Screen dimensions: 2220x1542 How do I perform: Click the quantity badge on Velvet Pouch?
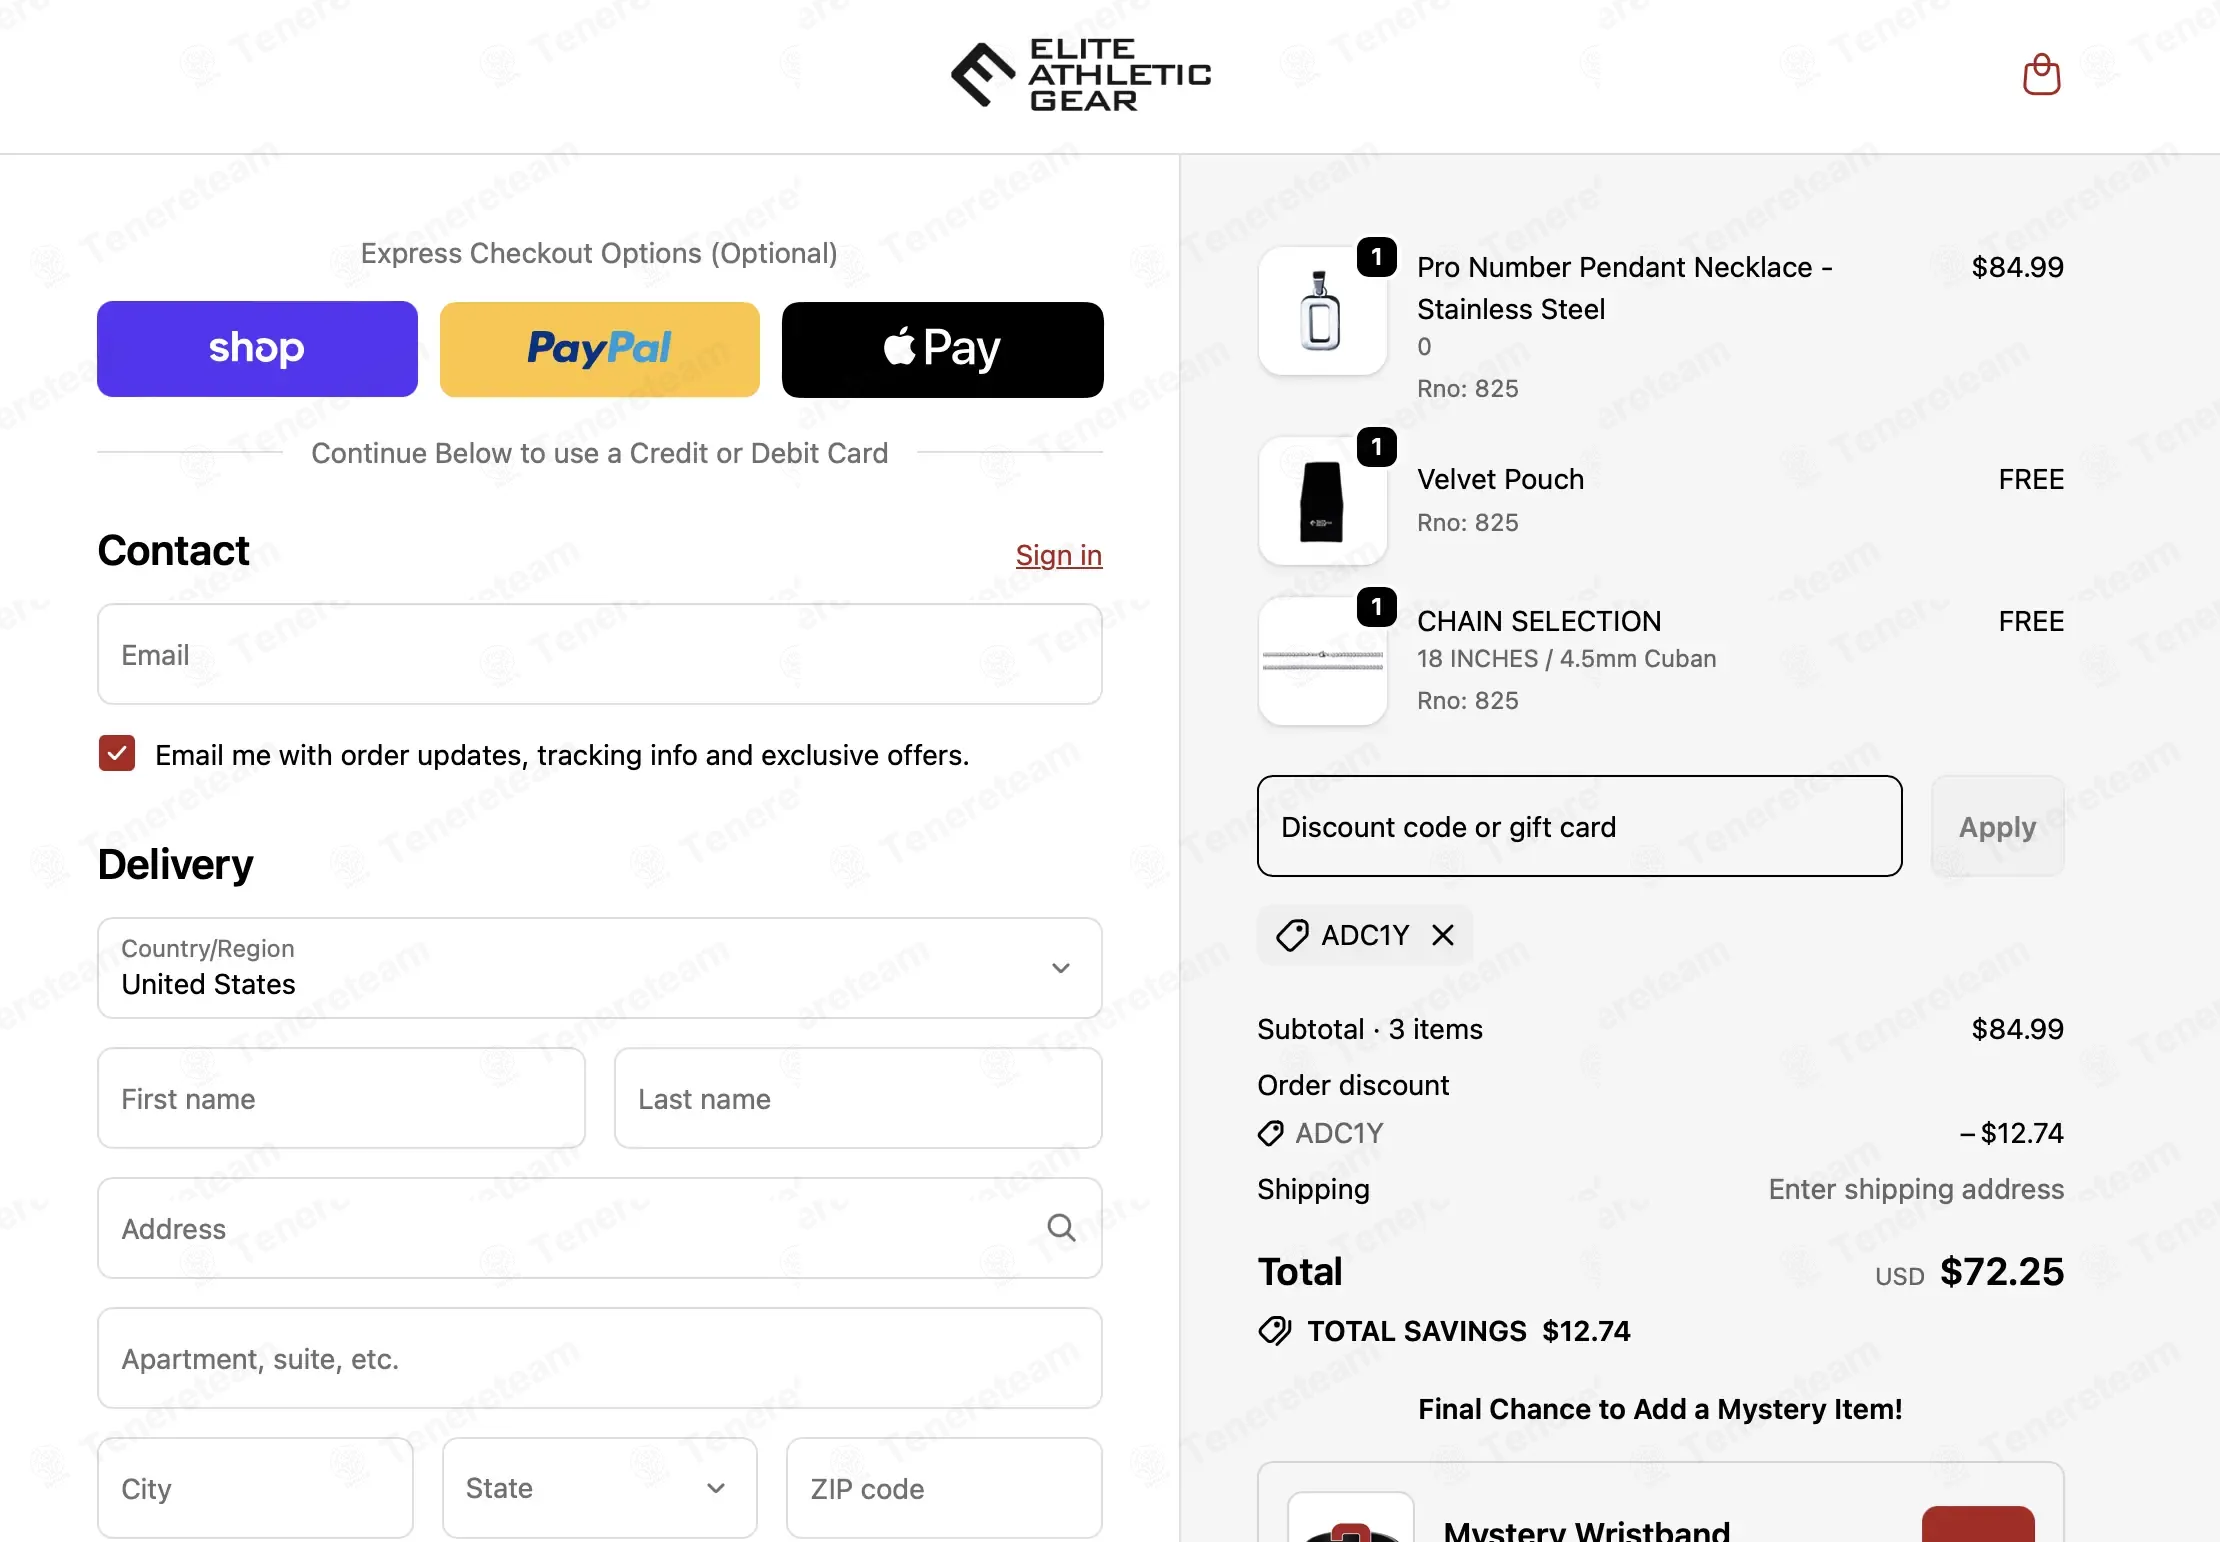[1377, 447]
